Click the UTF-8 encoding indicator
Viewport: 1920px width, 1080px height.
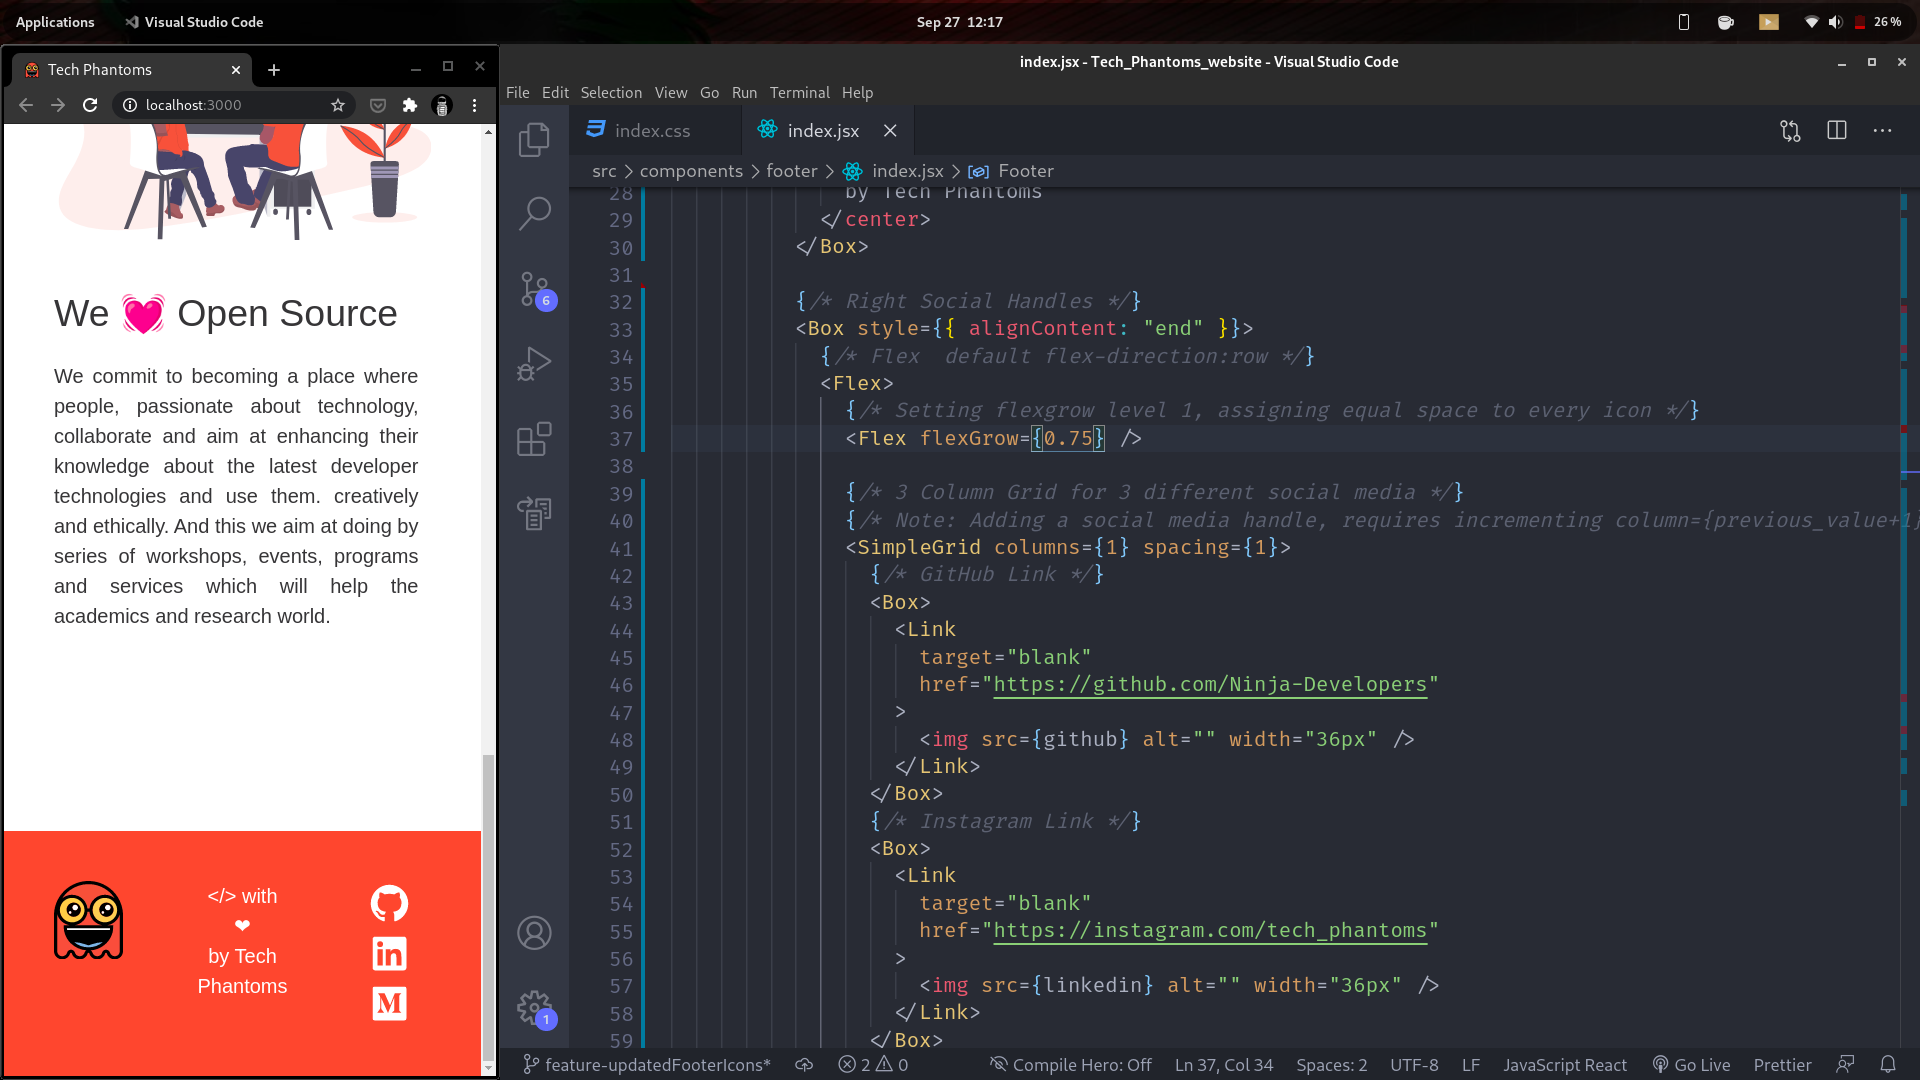(x=1413, y=1064)
